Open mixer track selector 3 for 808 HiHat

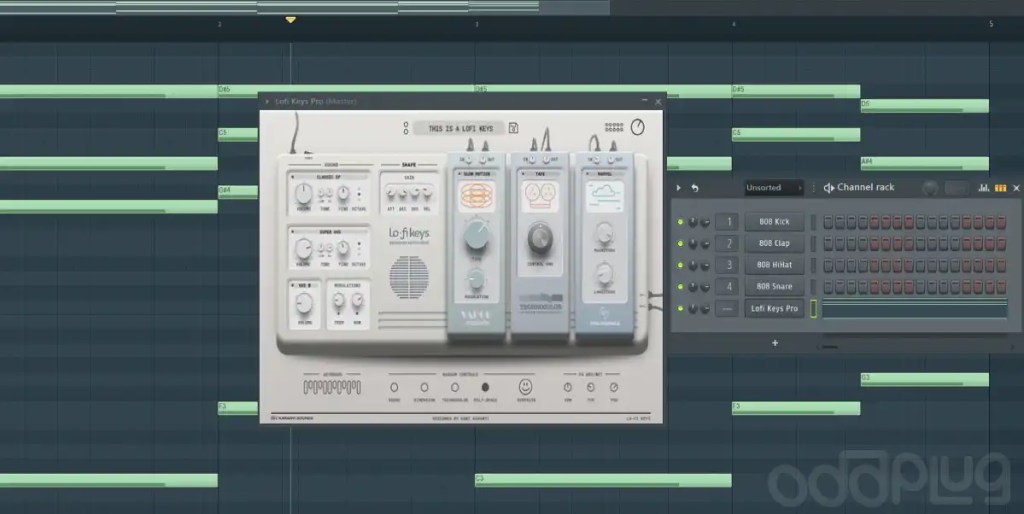pyautogui.click(x=728, y=265)
